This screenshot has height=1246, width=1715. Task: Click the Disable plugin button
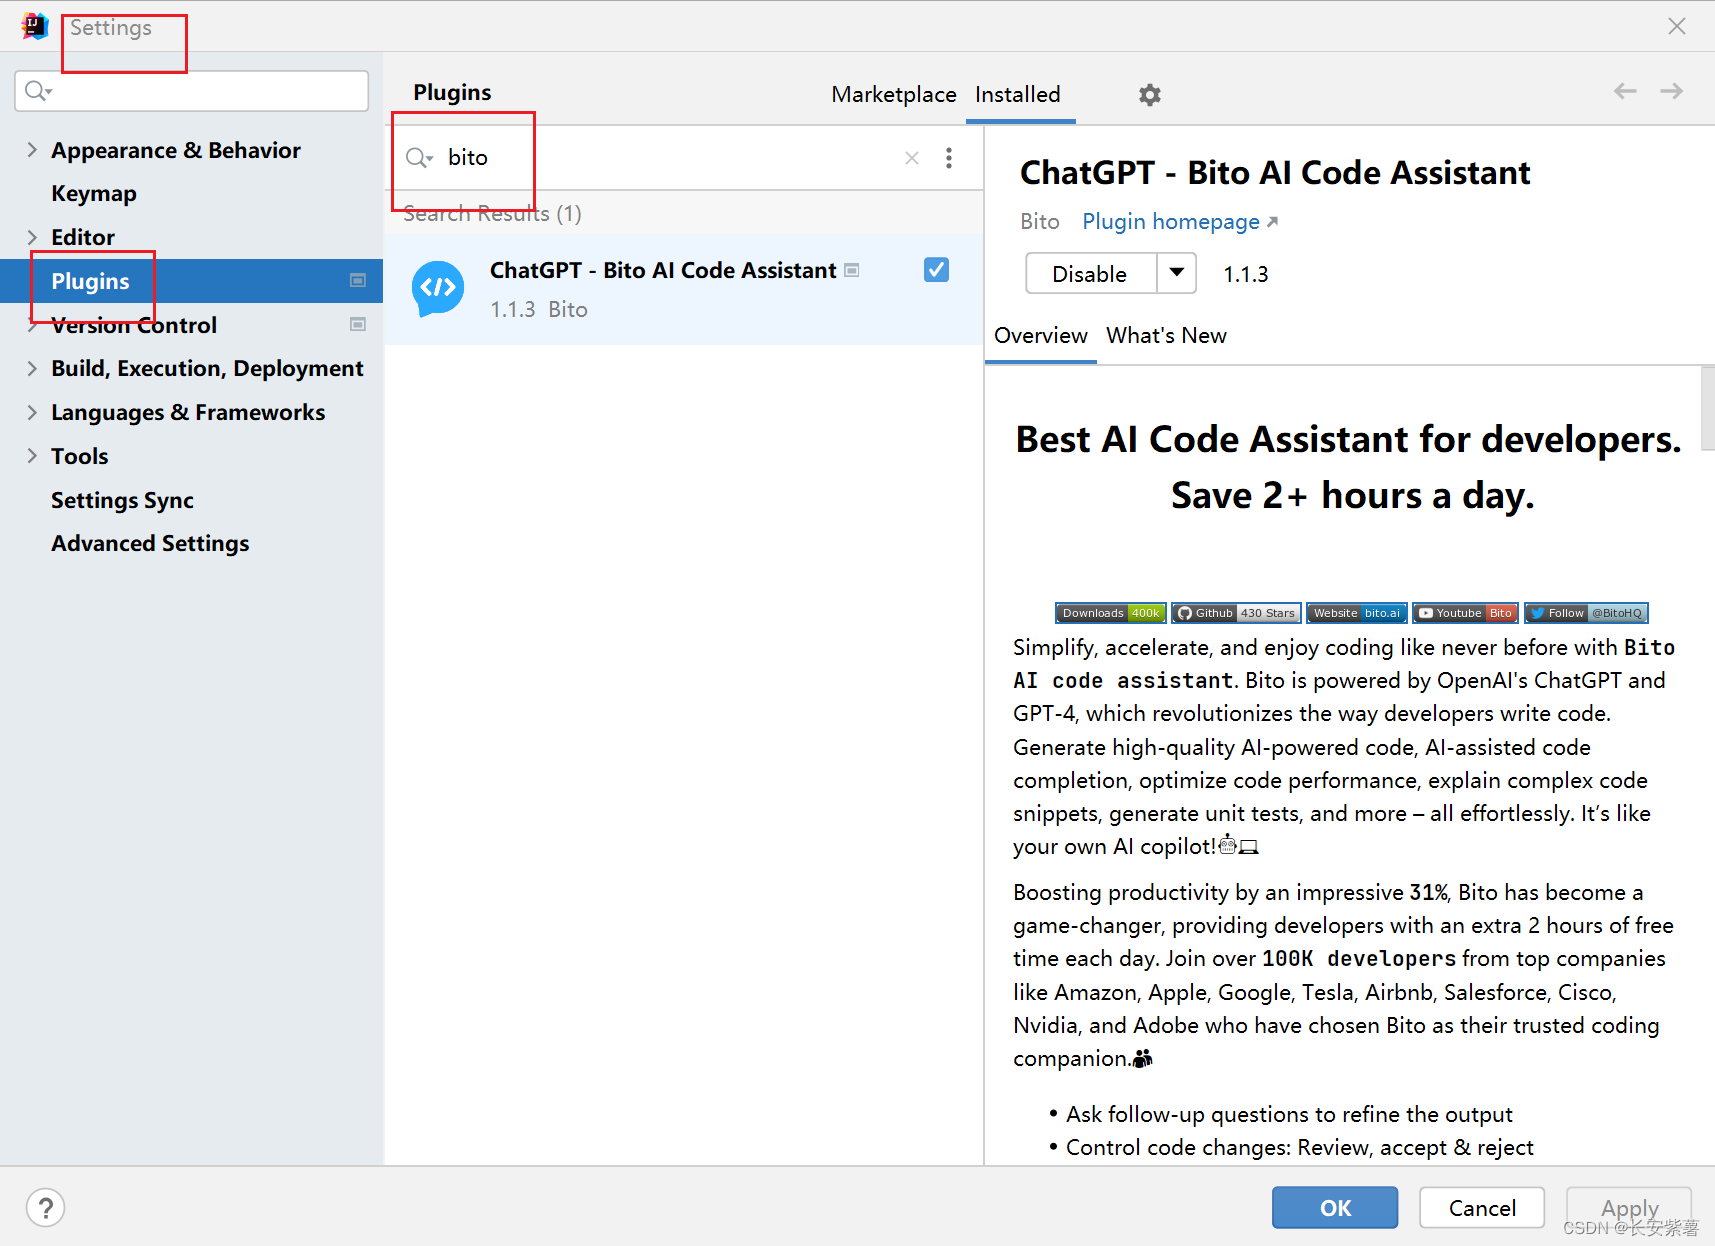(x=1091, y=273)
